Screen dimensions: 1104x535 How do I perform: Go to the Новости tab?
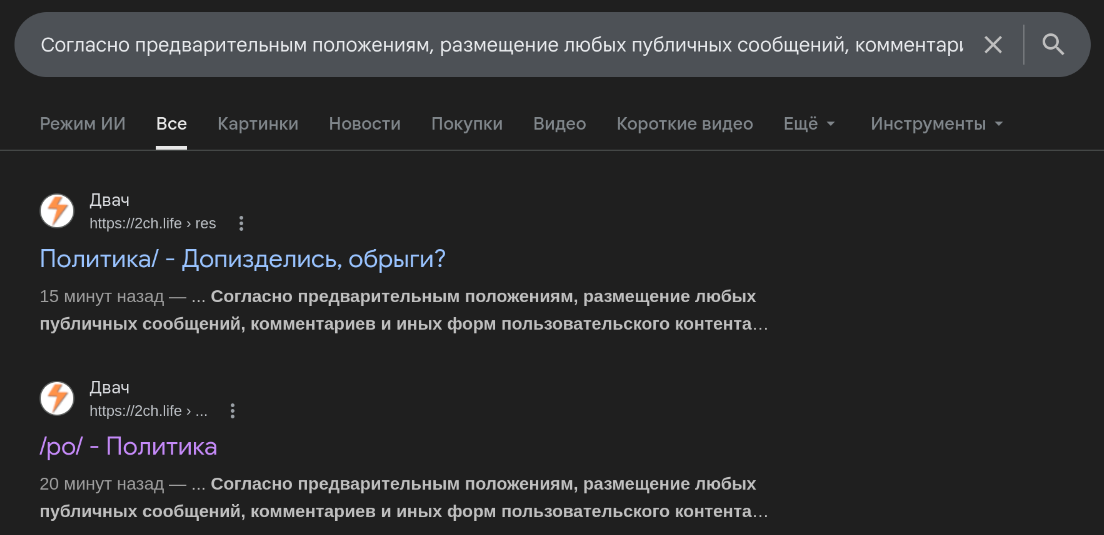coord(365,124)
